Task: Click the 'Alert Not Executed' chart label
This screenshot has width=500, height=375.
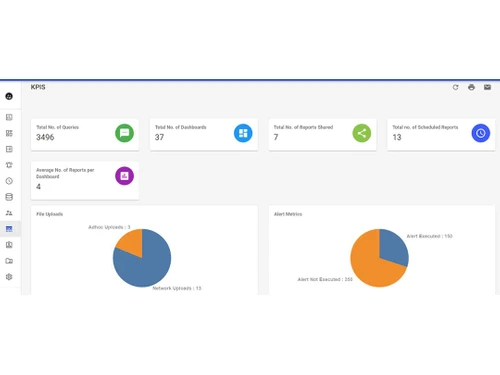Action: point(325,279)
